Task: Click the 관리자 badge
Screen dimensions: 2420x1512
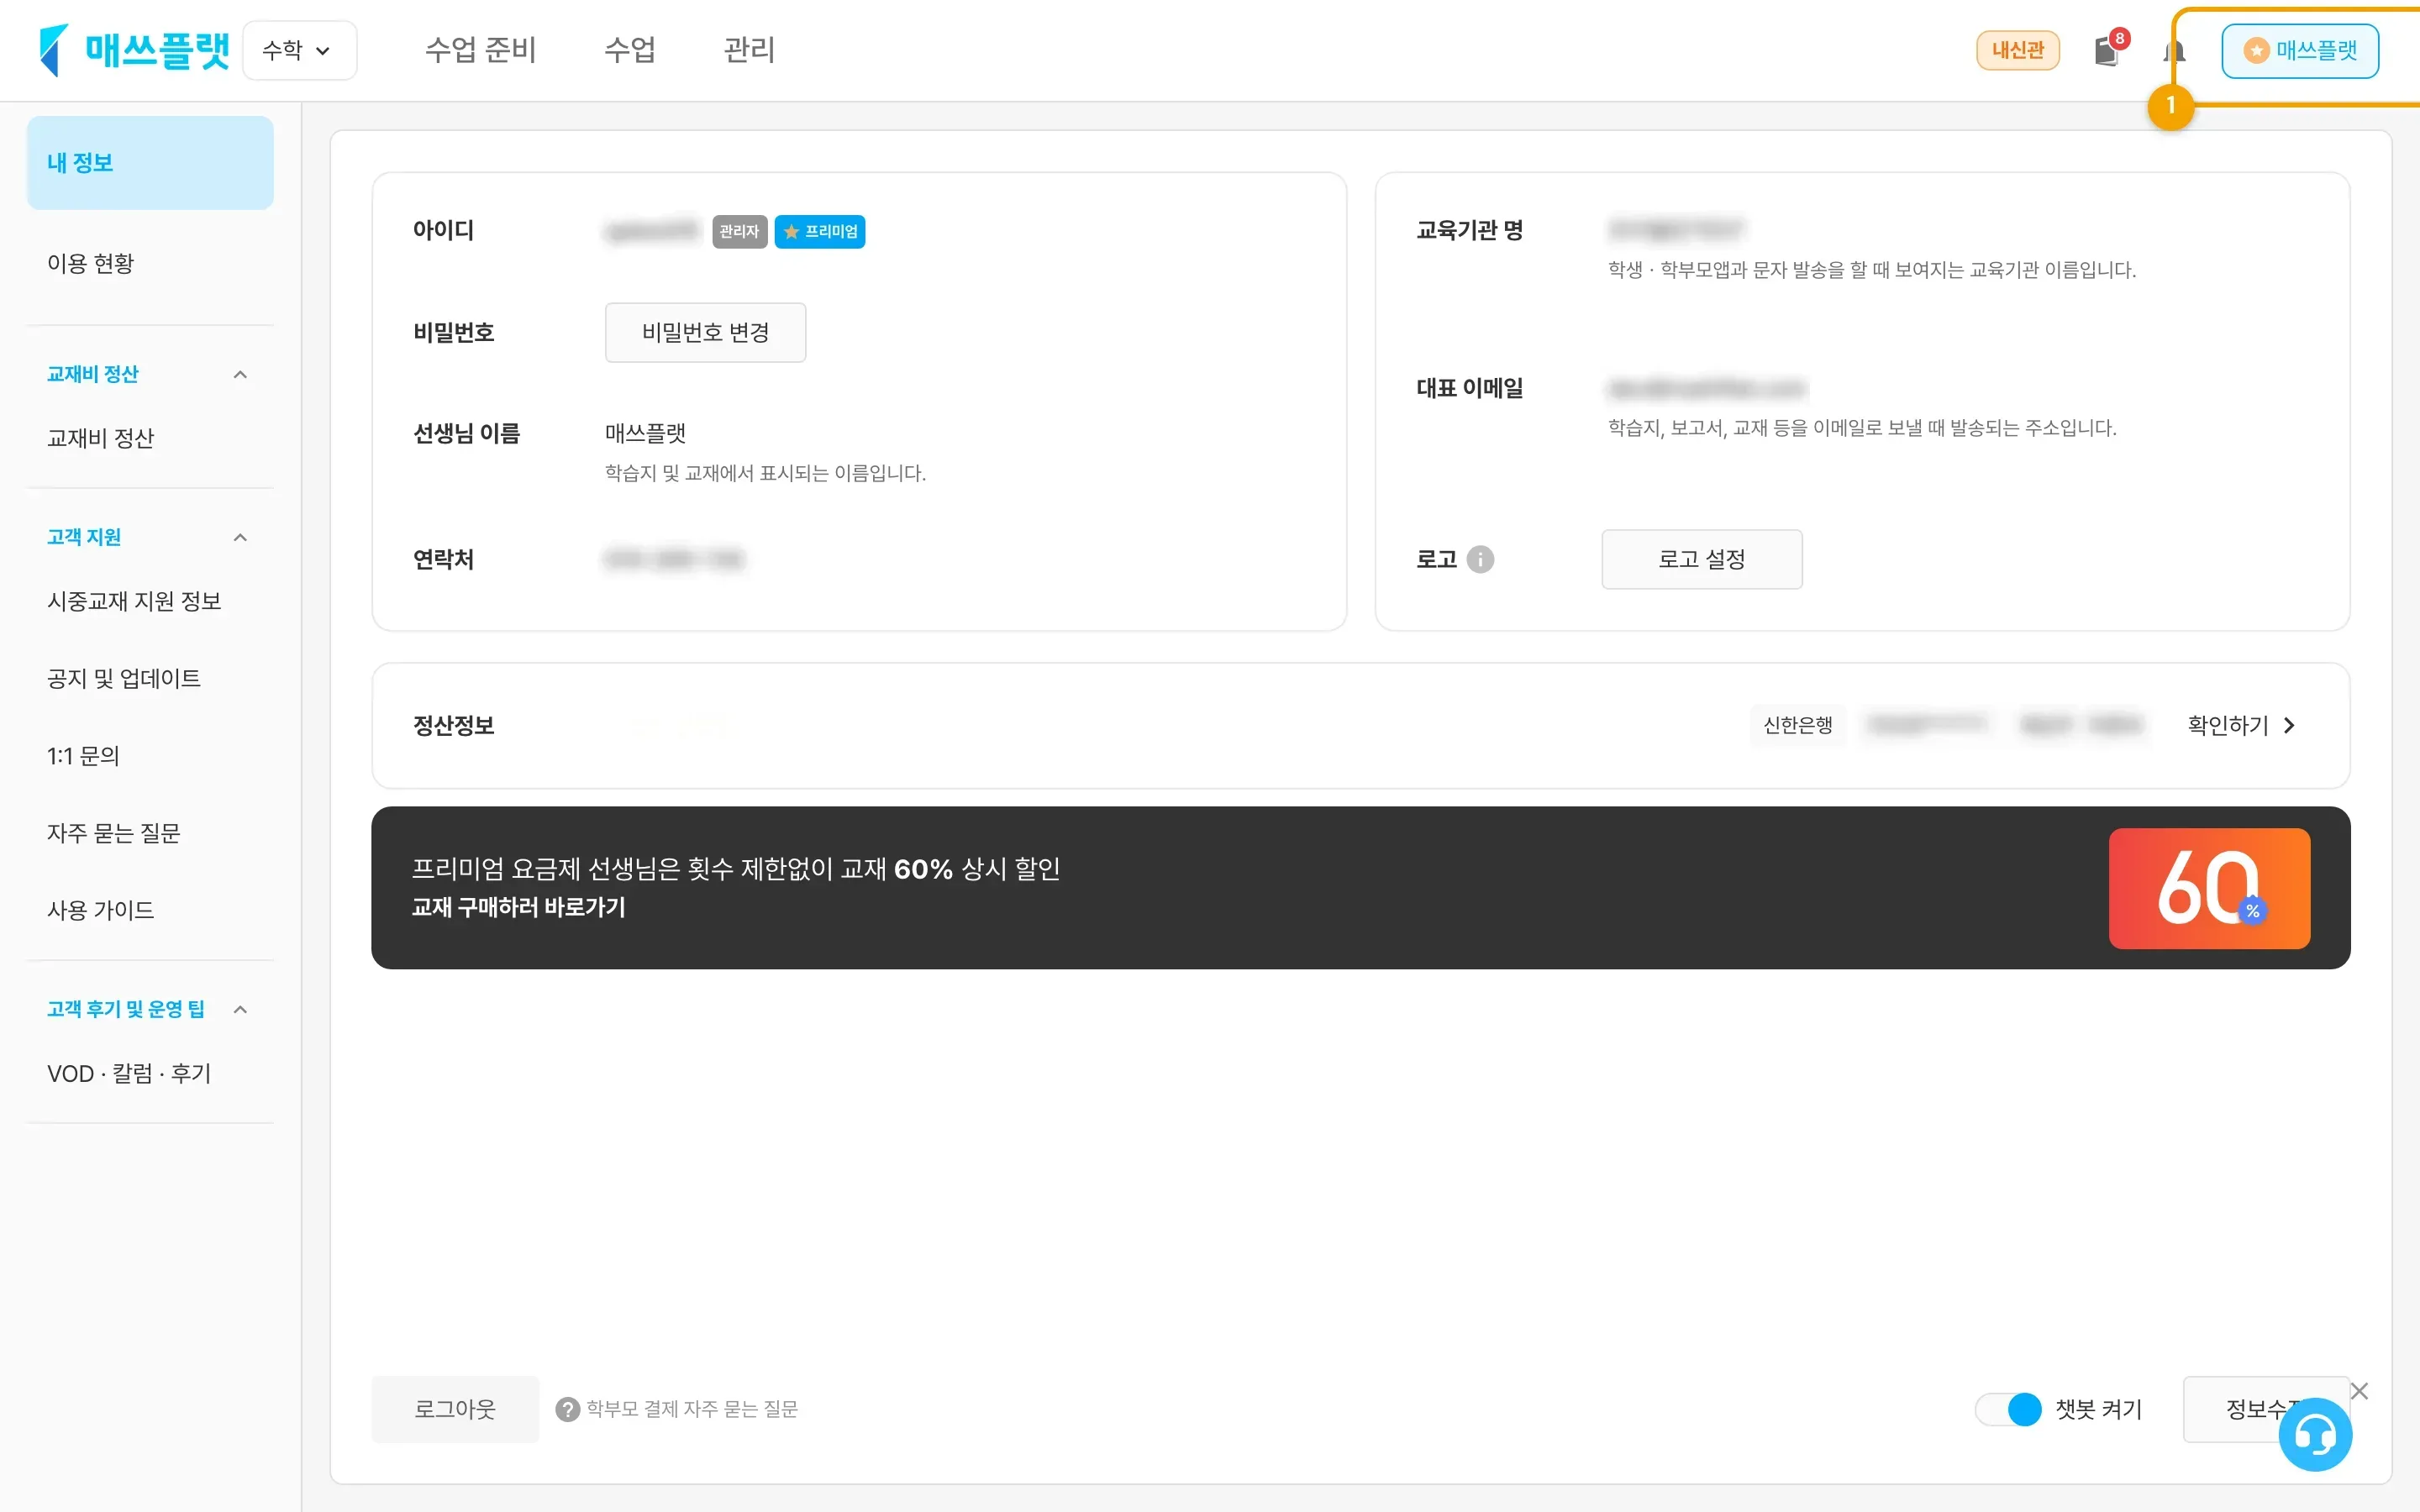Action: point(739,231)
